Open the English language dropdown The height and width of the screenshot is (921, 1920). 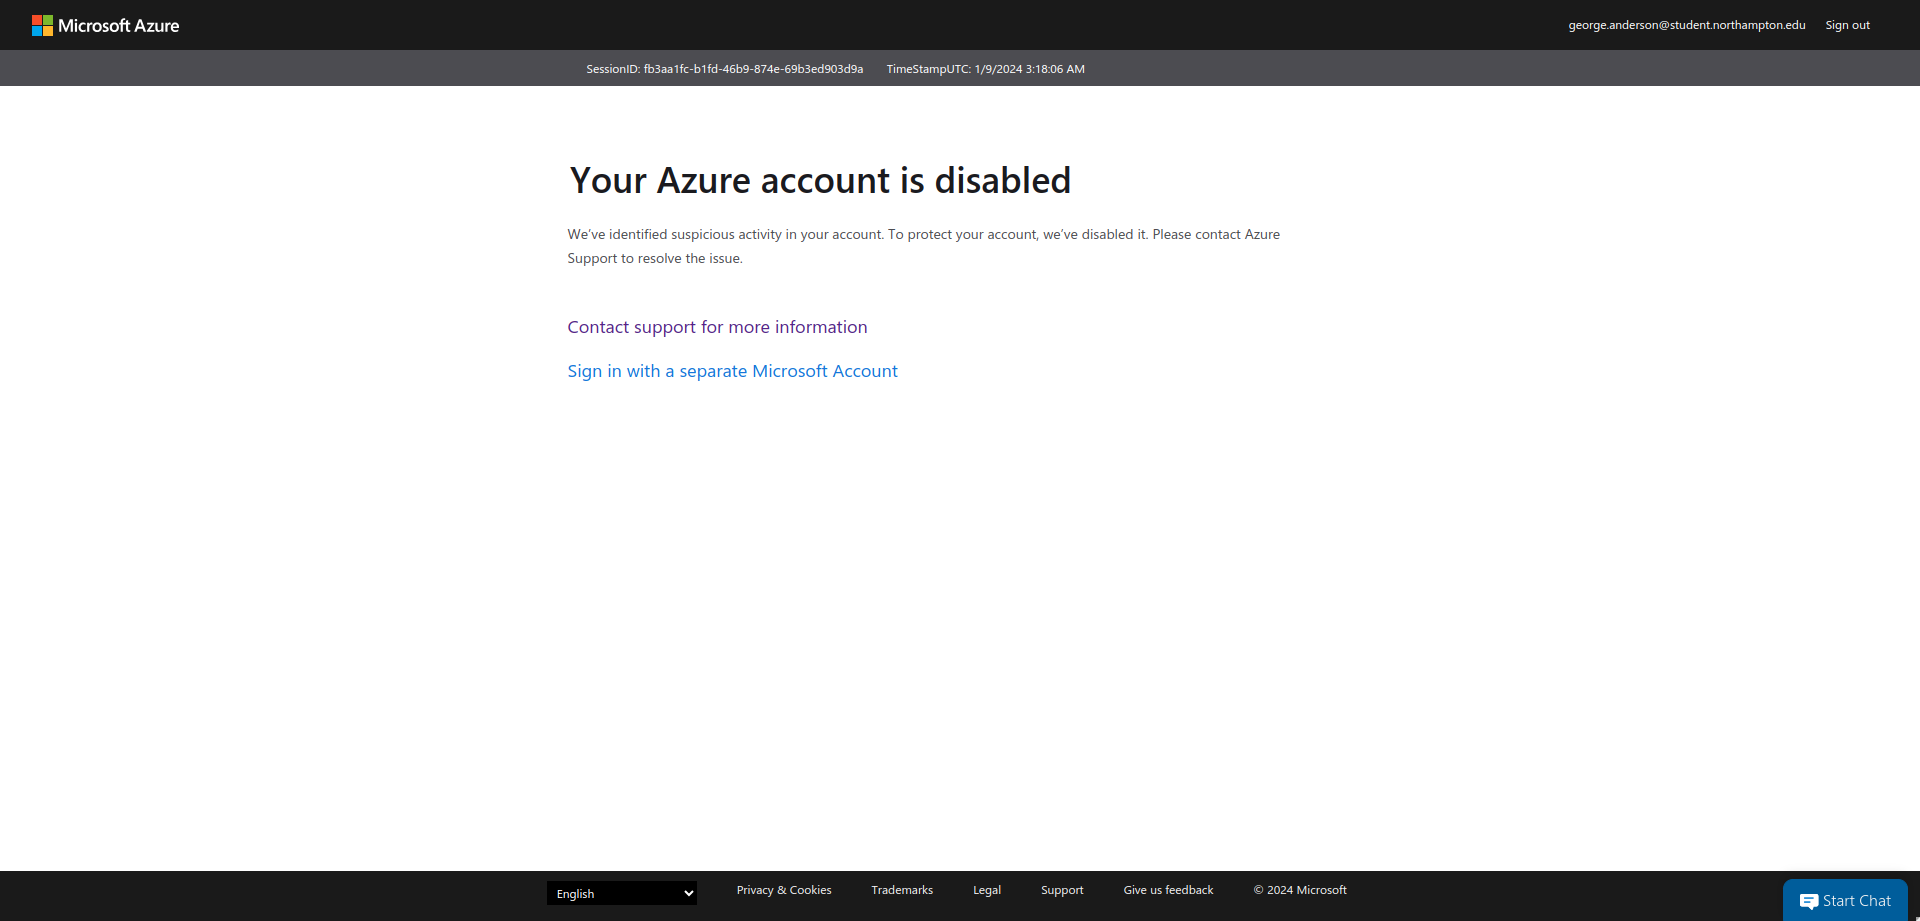(x=621, y=893)
